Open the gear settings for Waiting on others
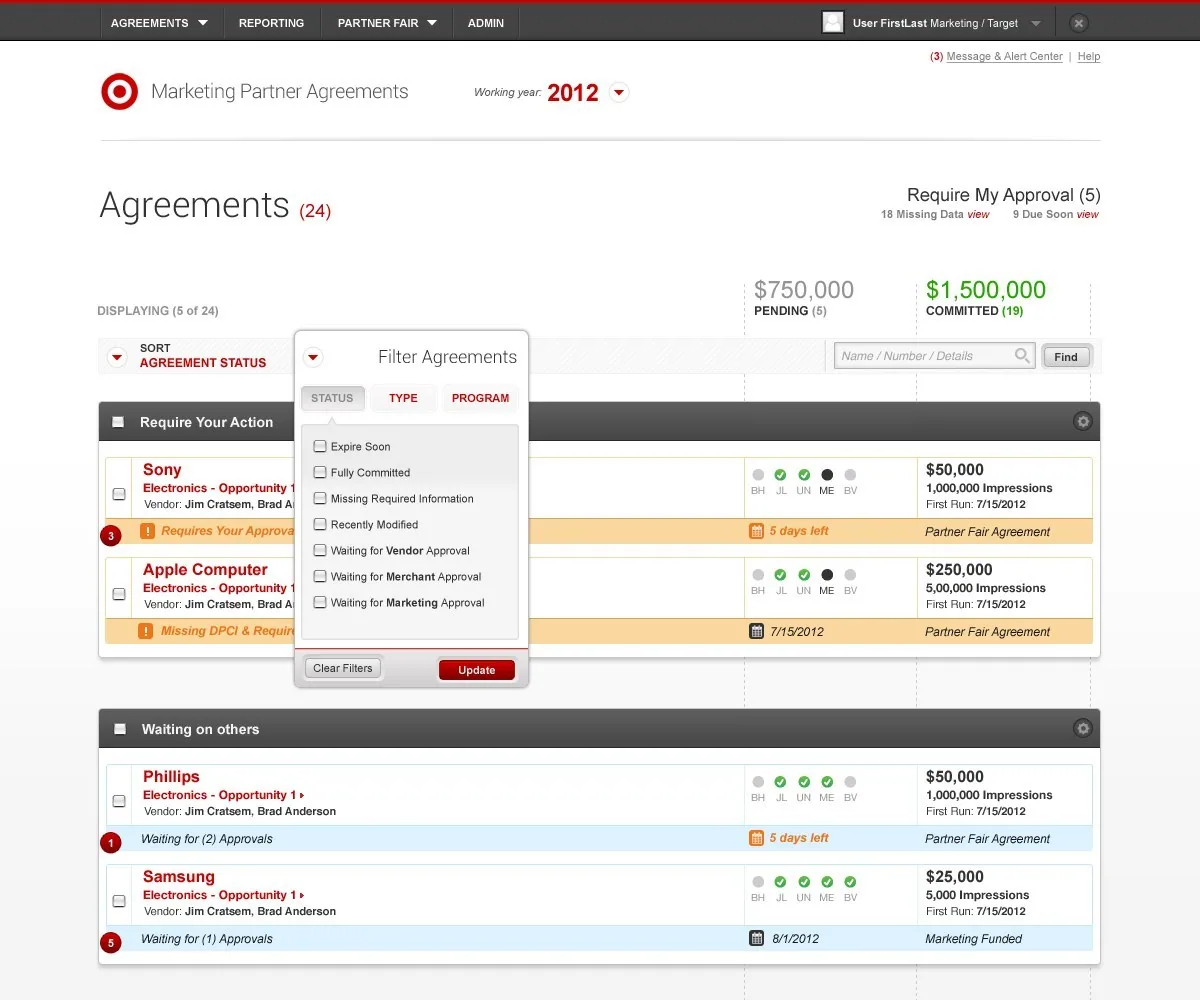 [x=1082, y=729]
